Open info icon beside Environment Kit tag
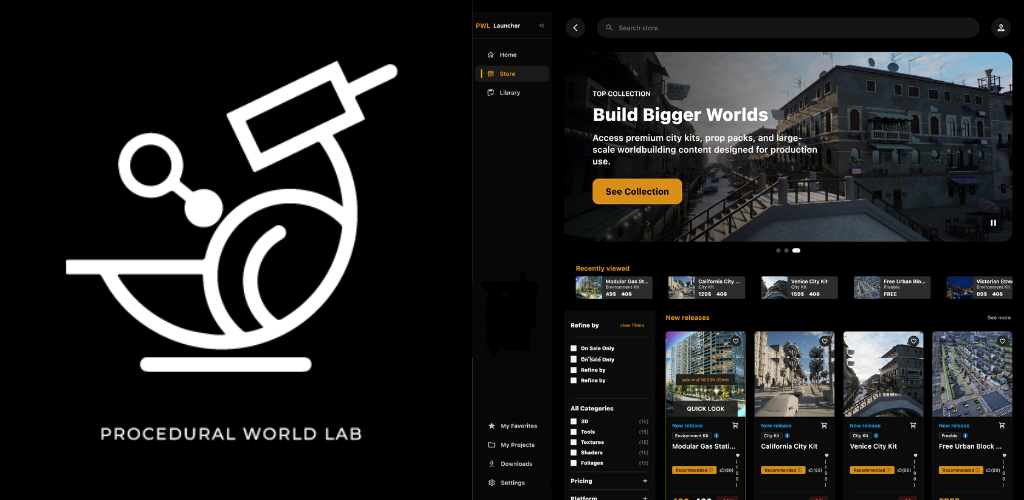The image size is (1024, 500). point(716,435)
